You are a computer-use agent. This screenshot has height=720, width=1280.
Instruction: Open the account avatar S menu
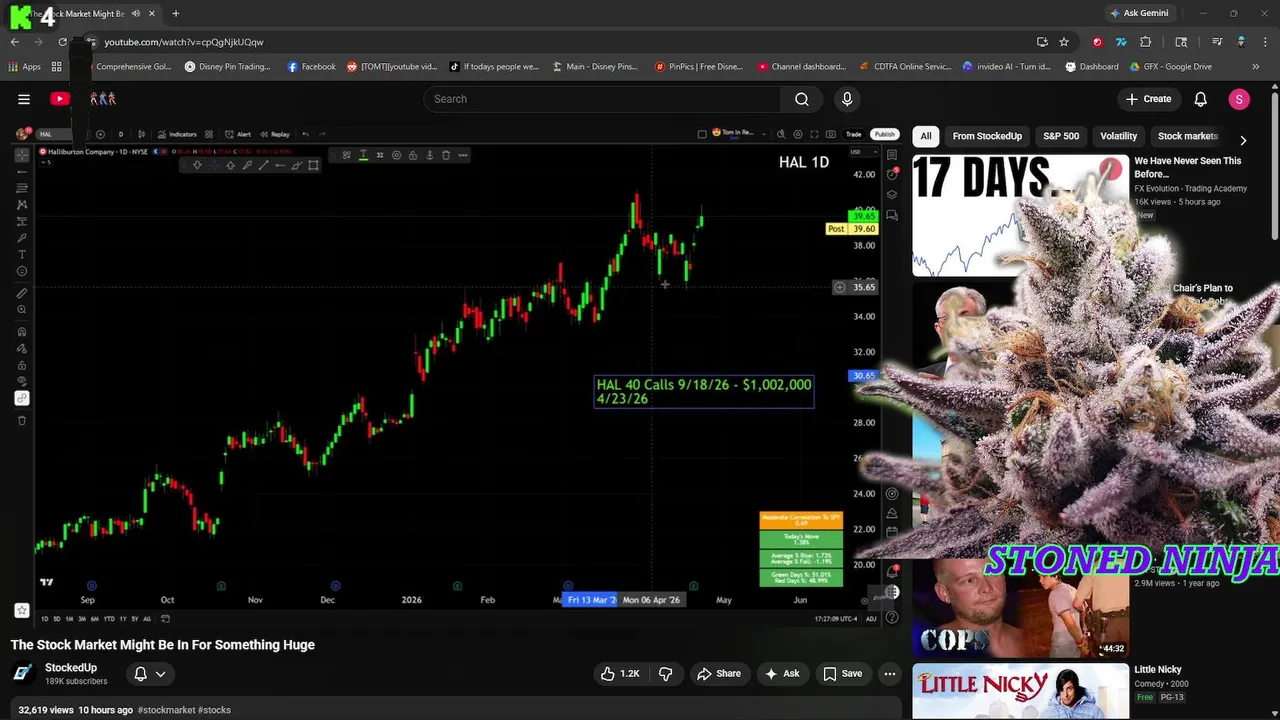[x=1239, y=99]
